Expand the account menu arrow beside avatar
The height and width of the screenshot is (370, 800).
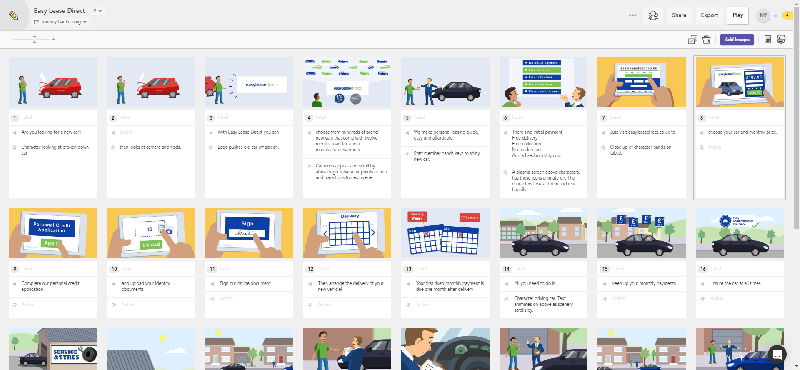[x=776, y=16]
